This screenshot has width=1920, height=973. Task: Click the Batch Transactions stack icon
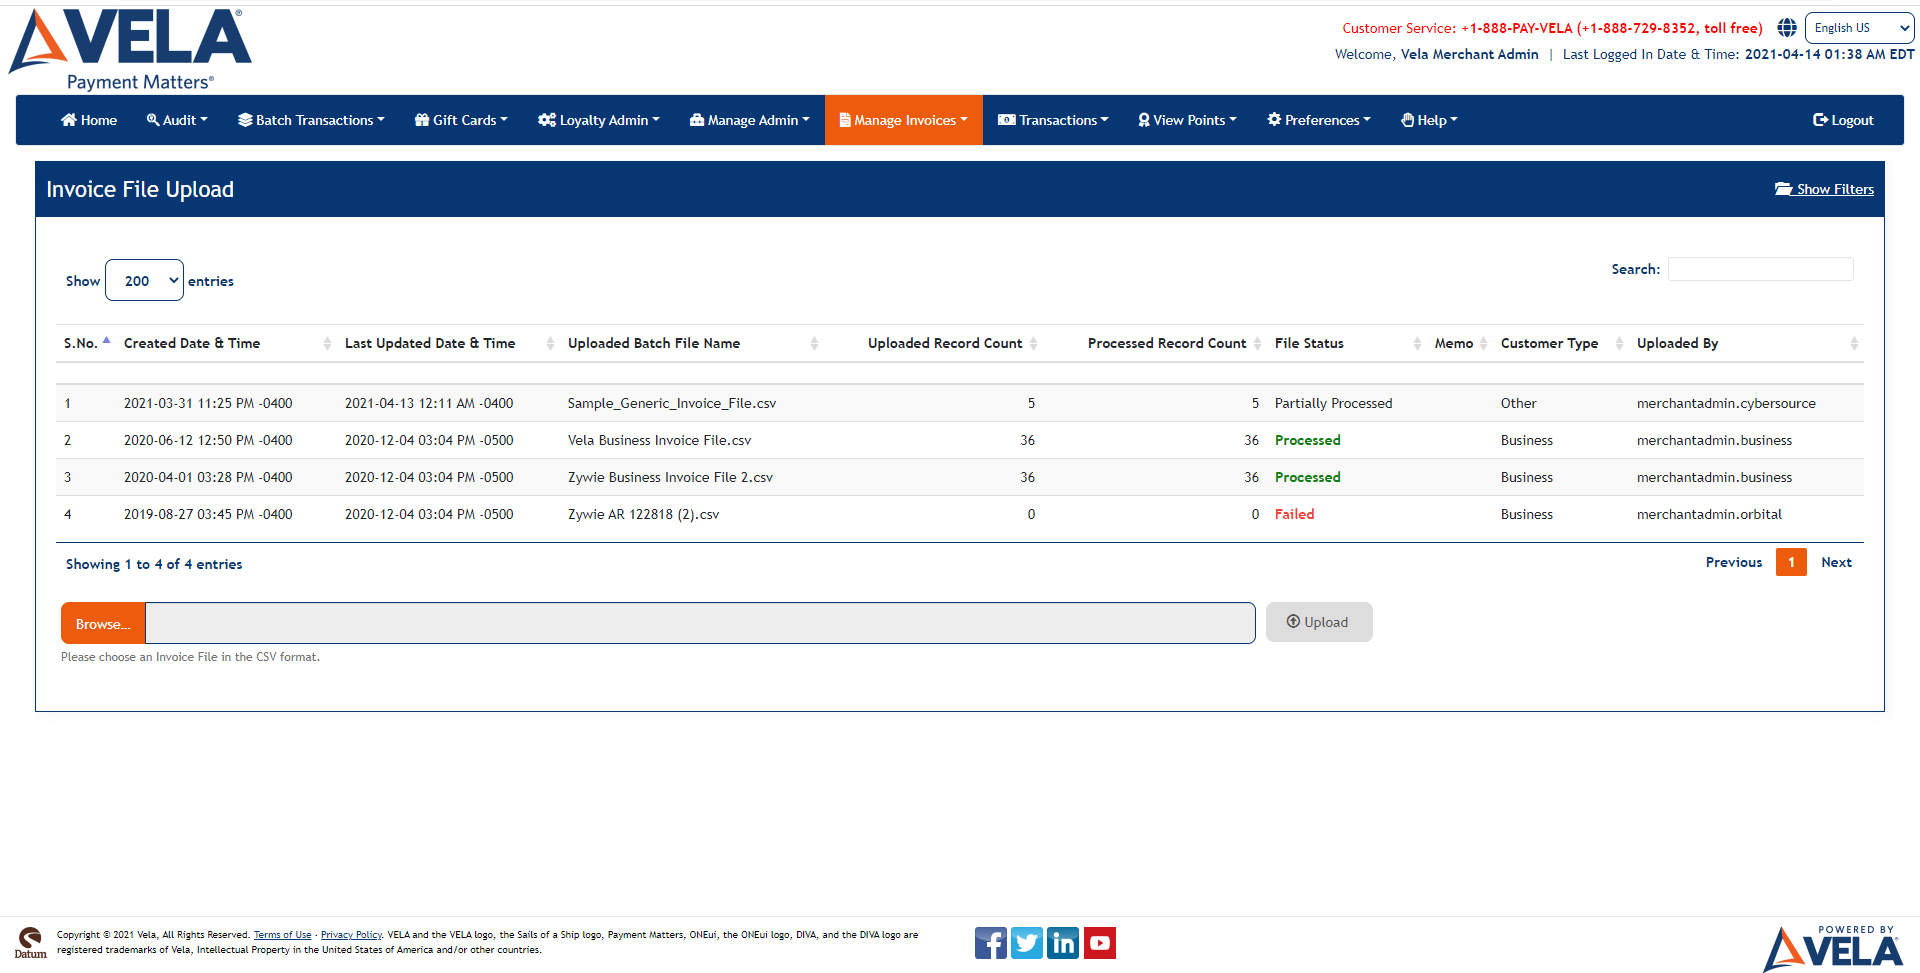click(245, 120)
